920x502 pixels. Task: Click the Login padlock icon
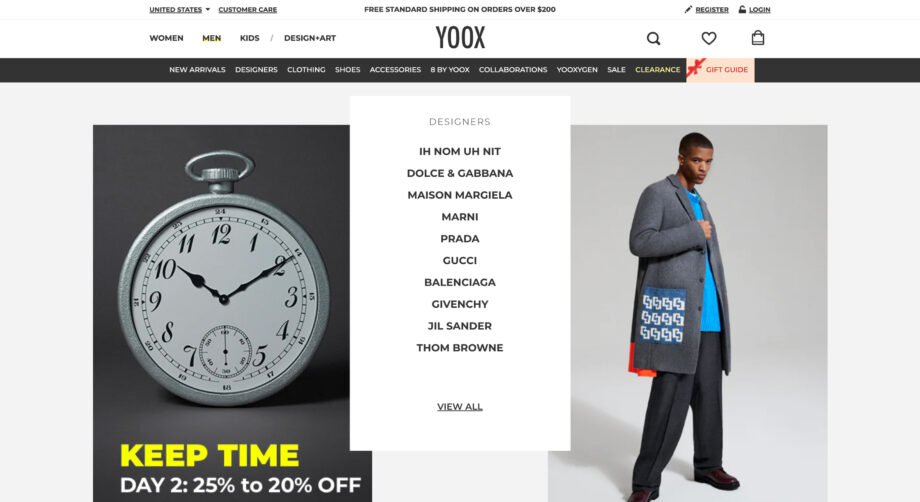click(742, 9)
